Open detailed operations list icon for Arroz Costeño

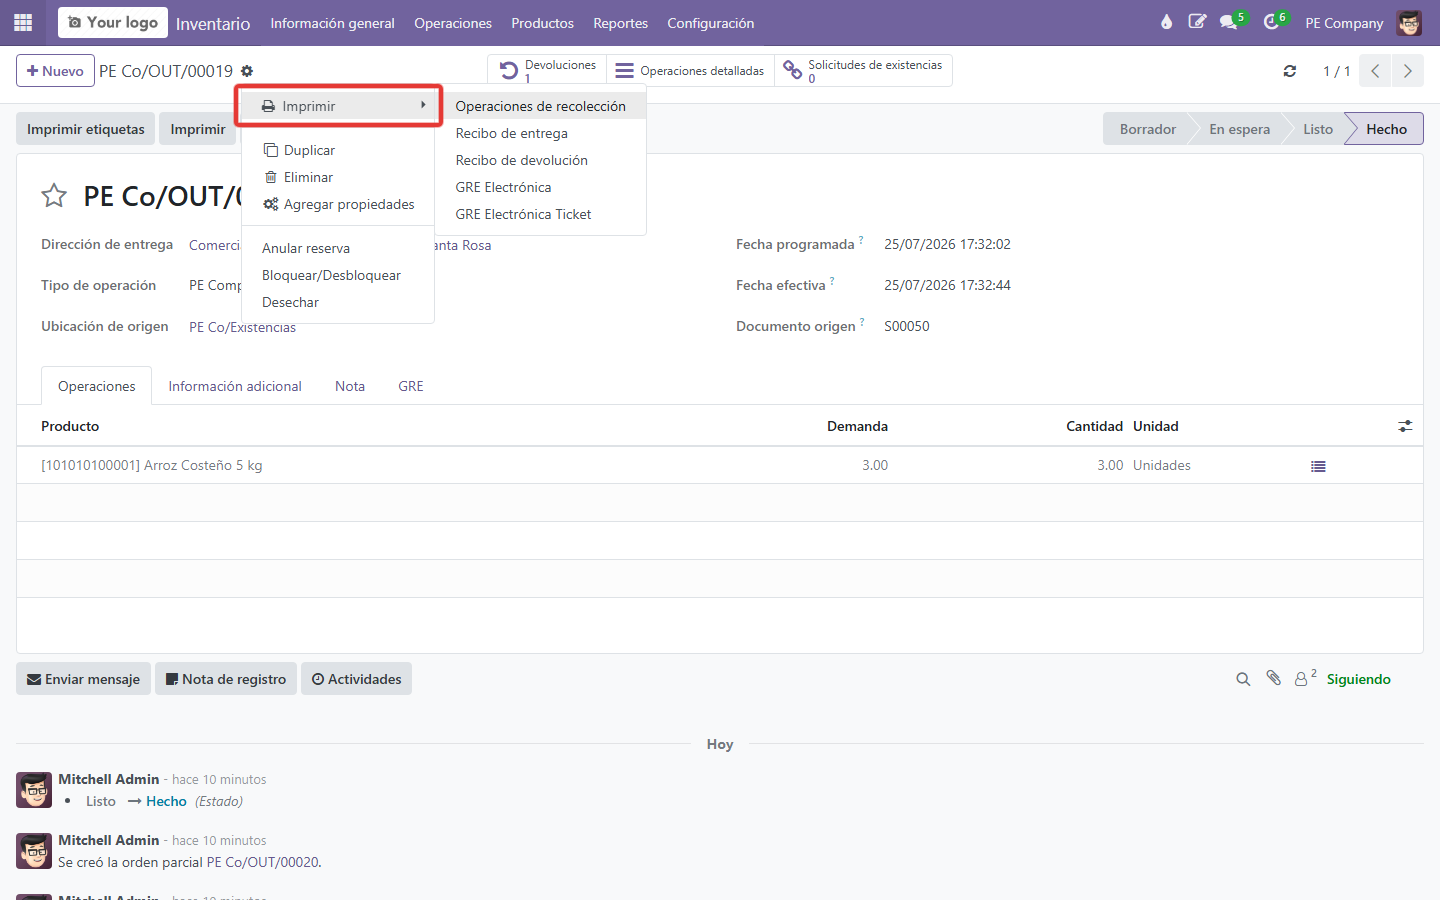1318,466
